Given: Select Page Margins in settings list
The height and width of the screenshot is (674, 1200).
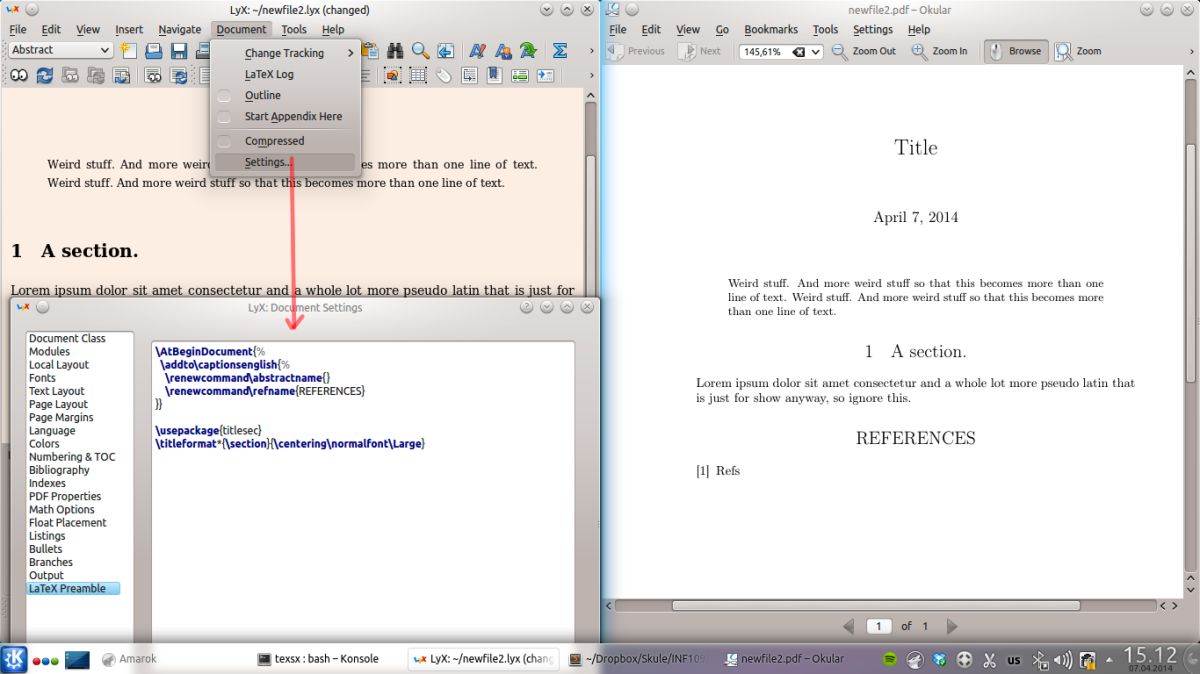Looking at the screenshot, I should click(x=61, y=417).
